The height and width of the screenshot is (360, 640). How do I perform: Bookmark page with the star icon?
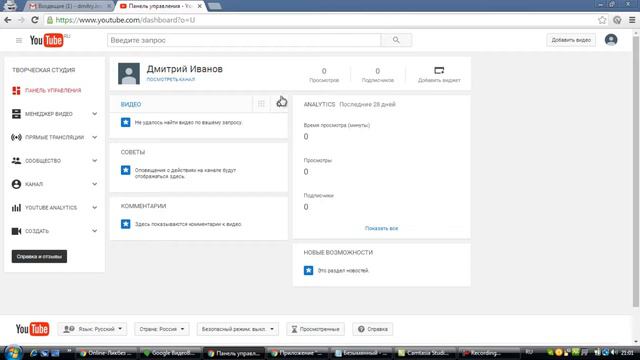coord(602,20)
